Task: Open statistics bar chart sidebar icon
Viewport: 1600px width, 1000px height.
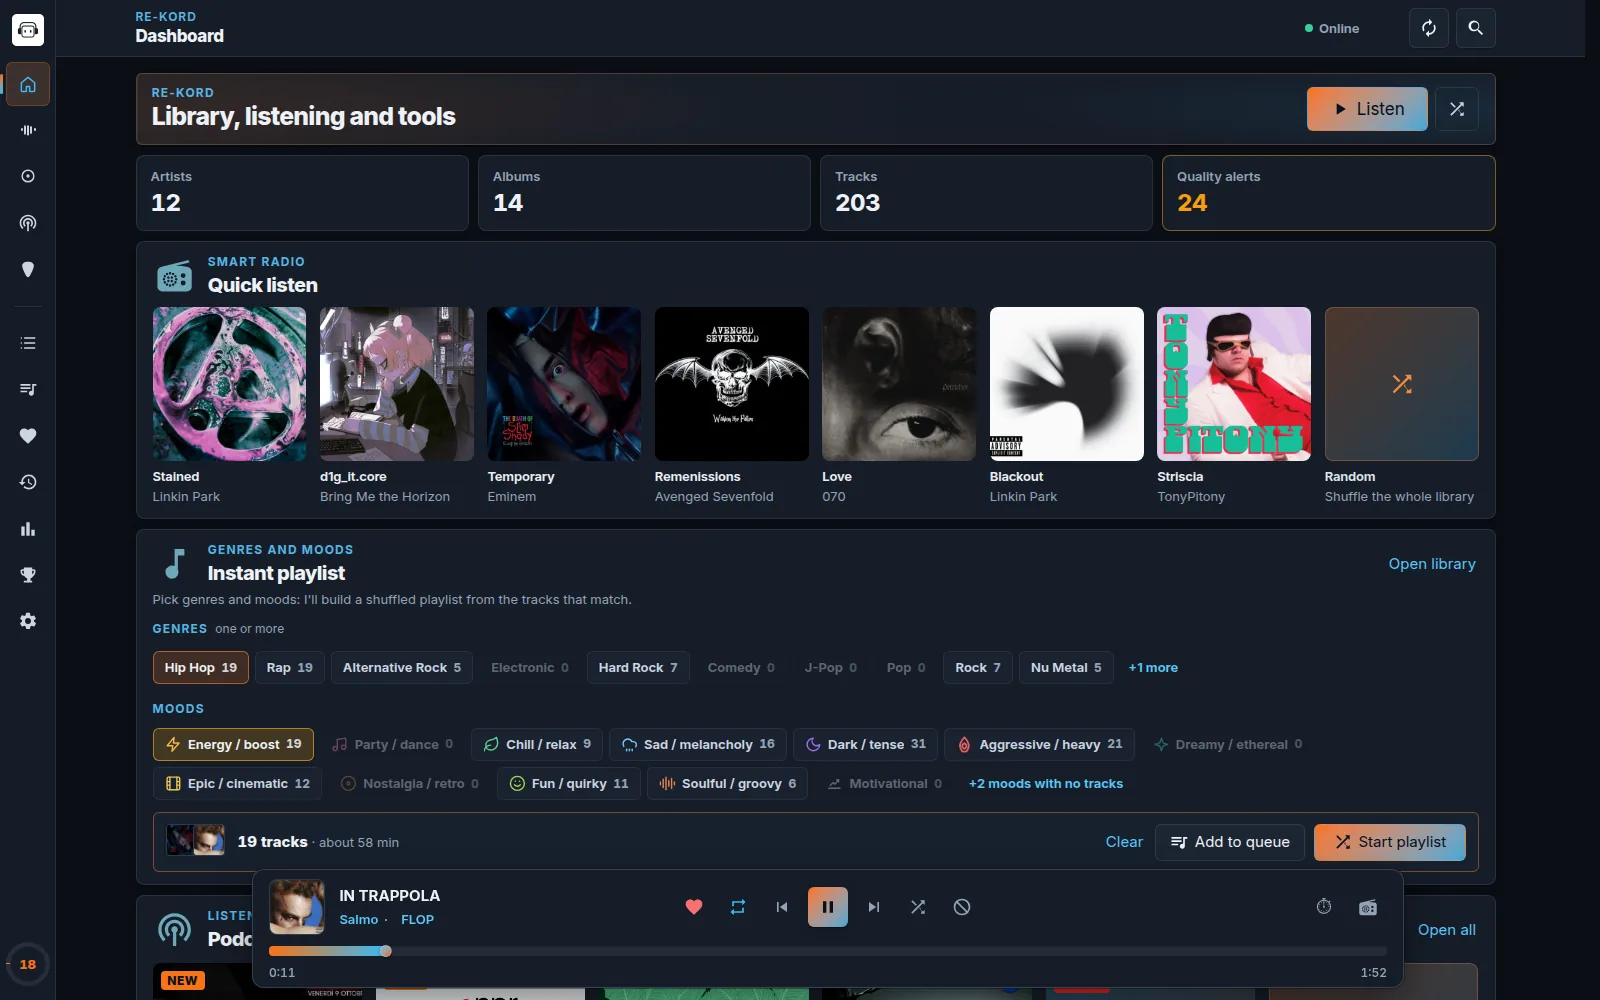Action: tap(28, 528)
